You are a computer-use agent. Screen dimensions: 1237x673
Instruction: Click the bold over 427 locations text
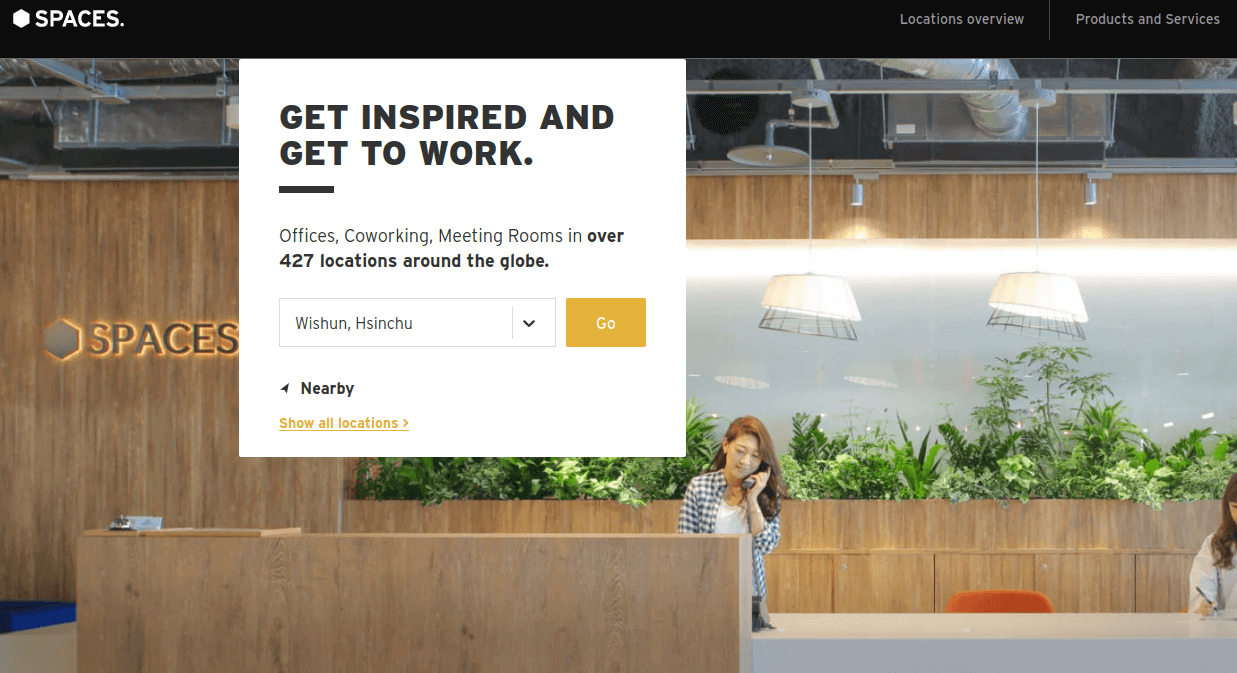point(452,249)
